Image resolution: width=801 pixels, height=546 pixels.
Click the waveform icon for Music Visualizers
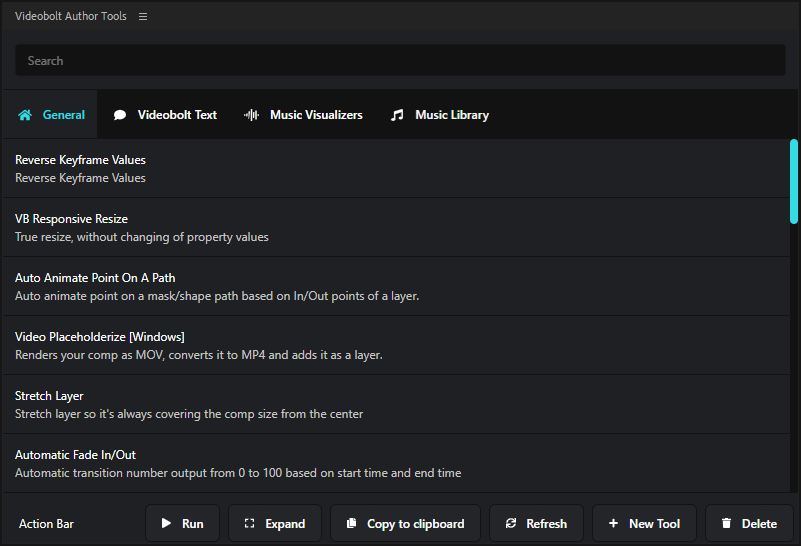(251, 115)
